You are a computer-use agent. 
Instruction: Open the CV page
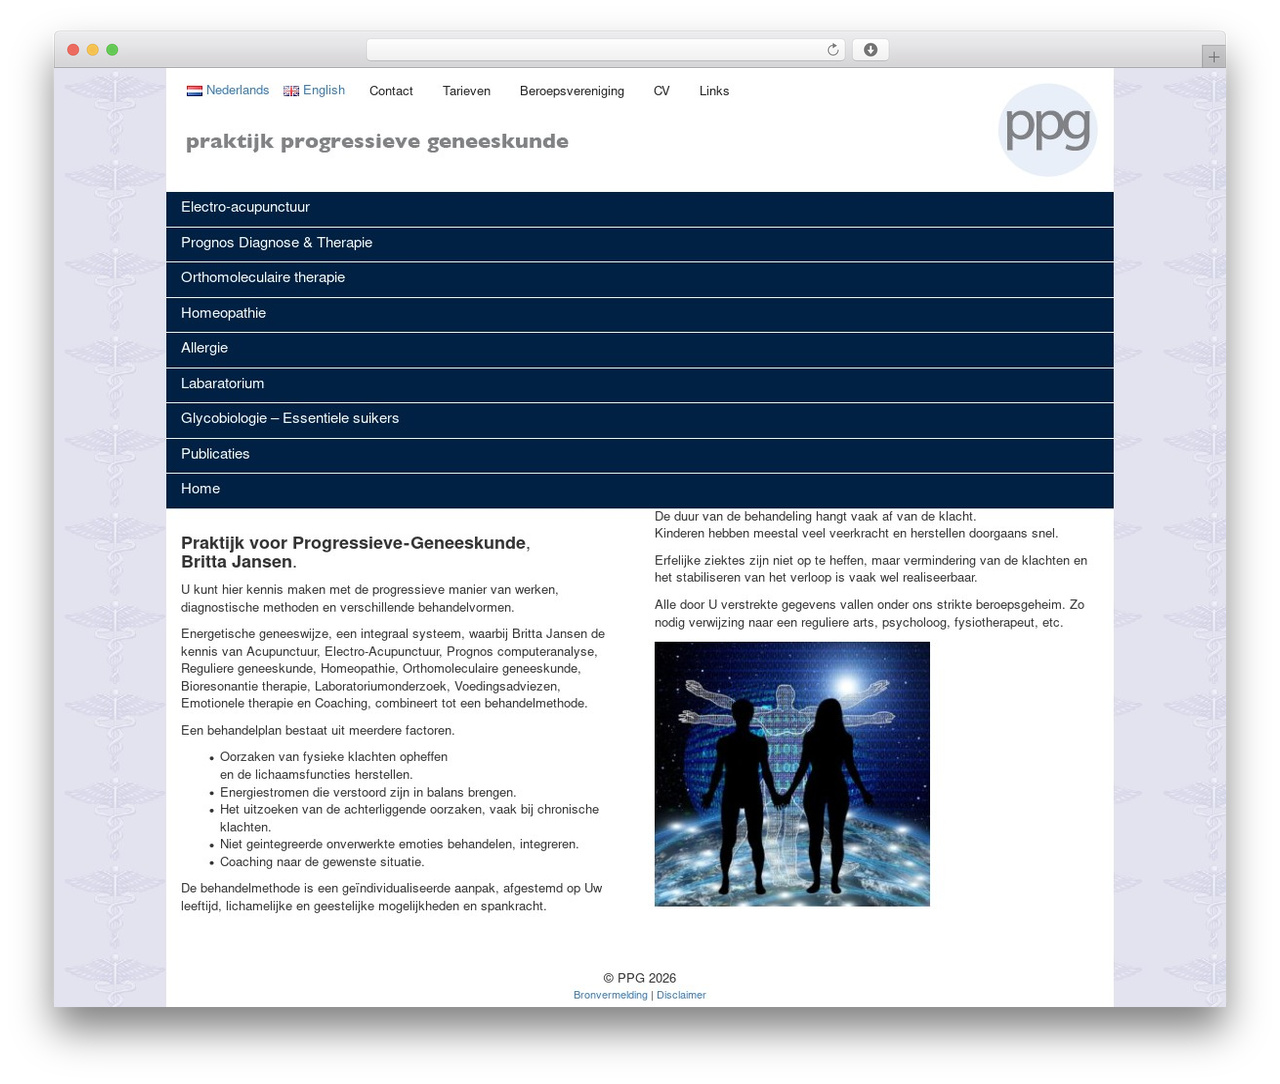click(661, 91)
